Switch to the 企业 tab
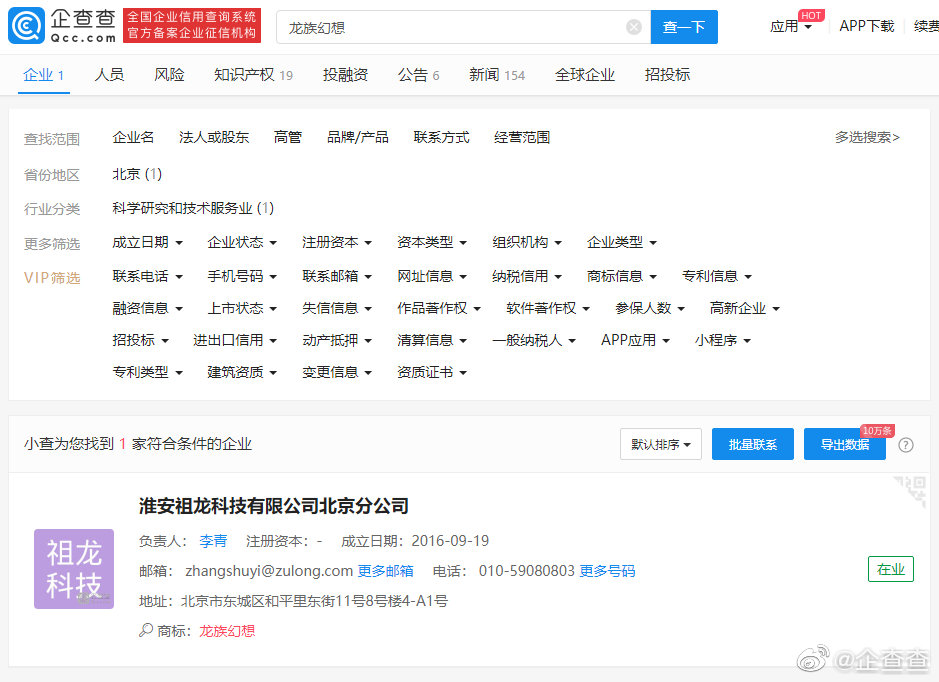 pos(44,75)
